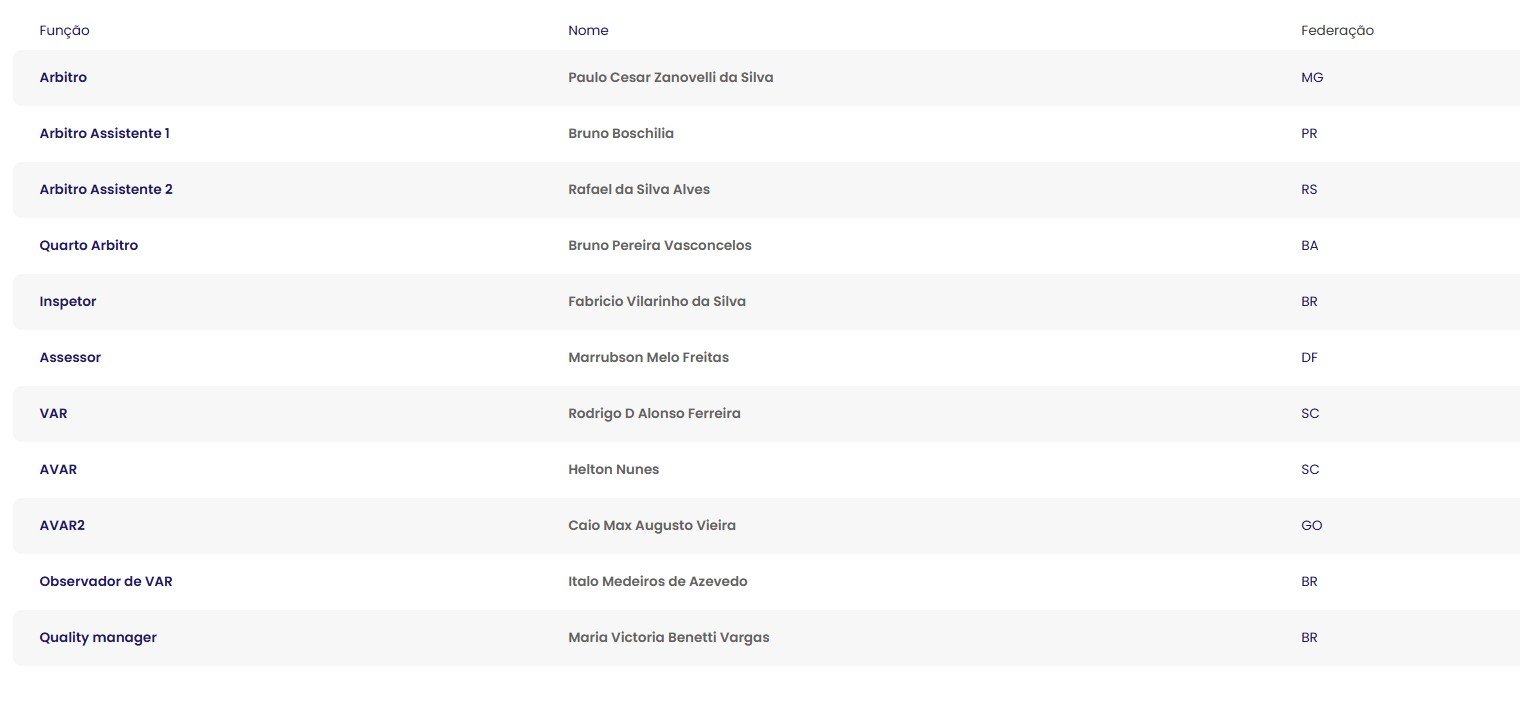
Task: Select referee Paulo Cesar Zanovelli da Silva
Action: click(670, 78)
